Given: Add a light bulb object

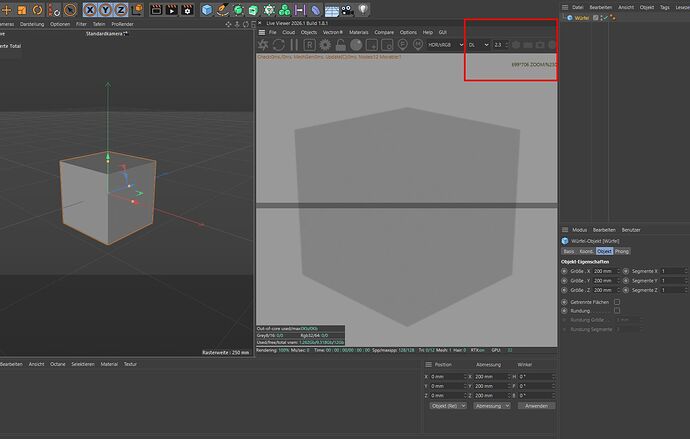Looking at the screenshot, I should (363, 9).
